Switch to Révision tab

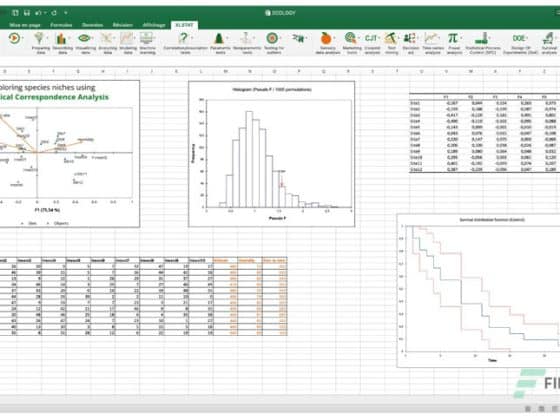tap(122, 25)
